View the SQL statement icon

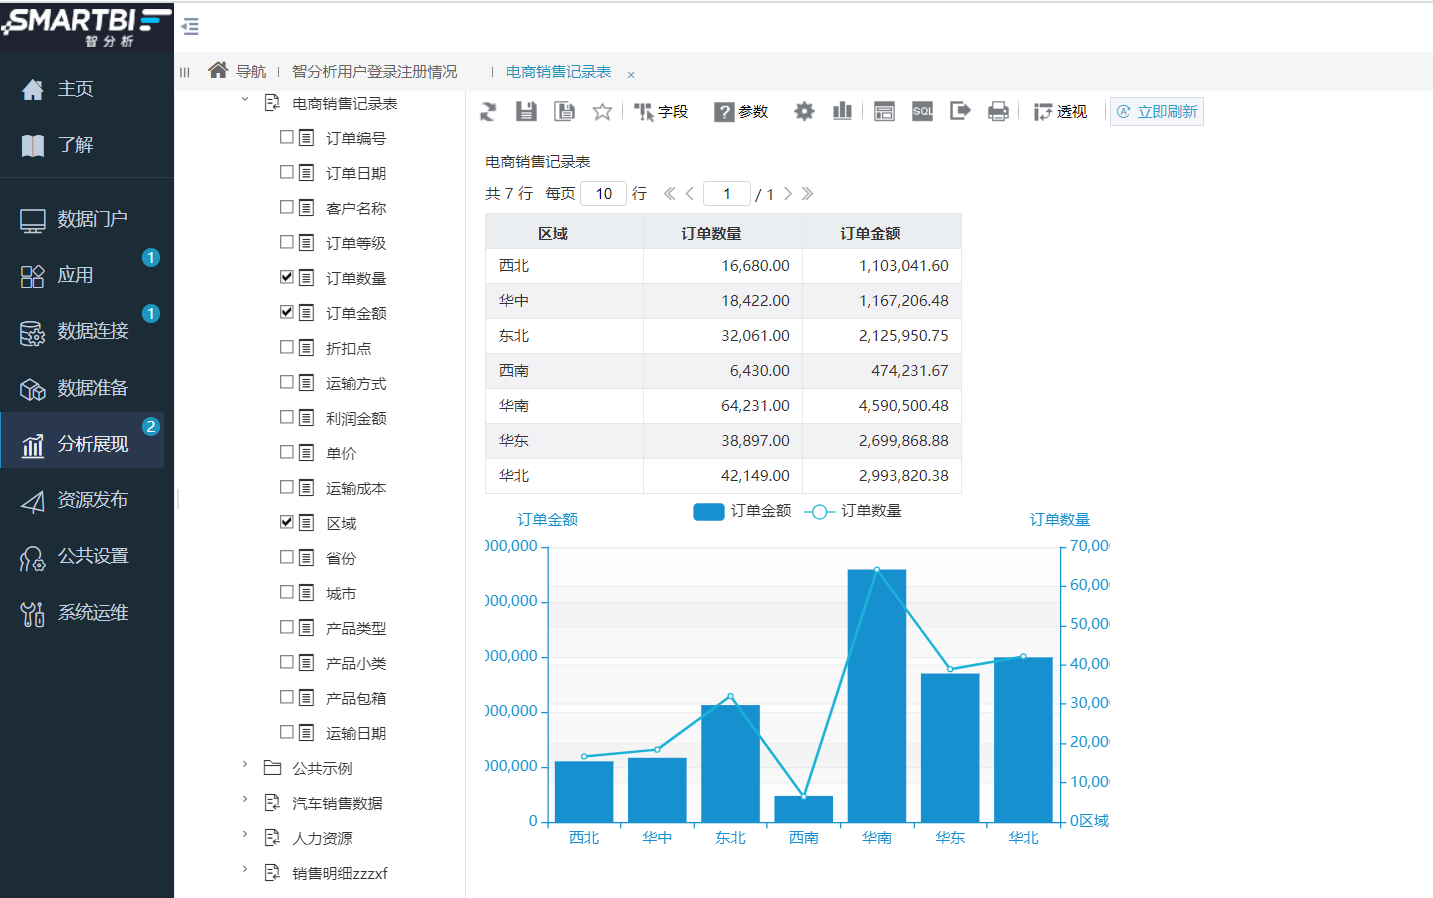coord(922,111)
